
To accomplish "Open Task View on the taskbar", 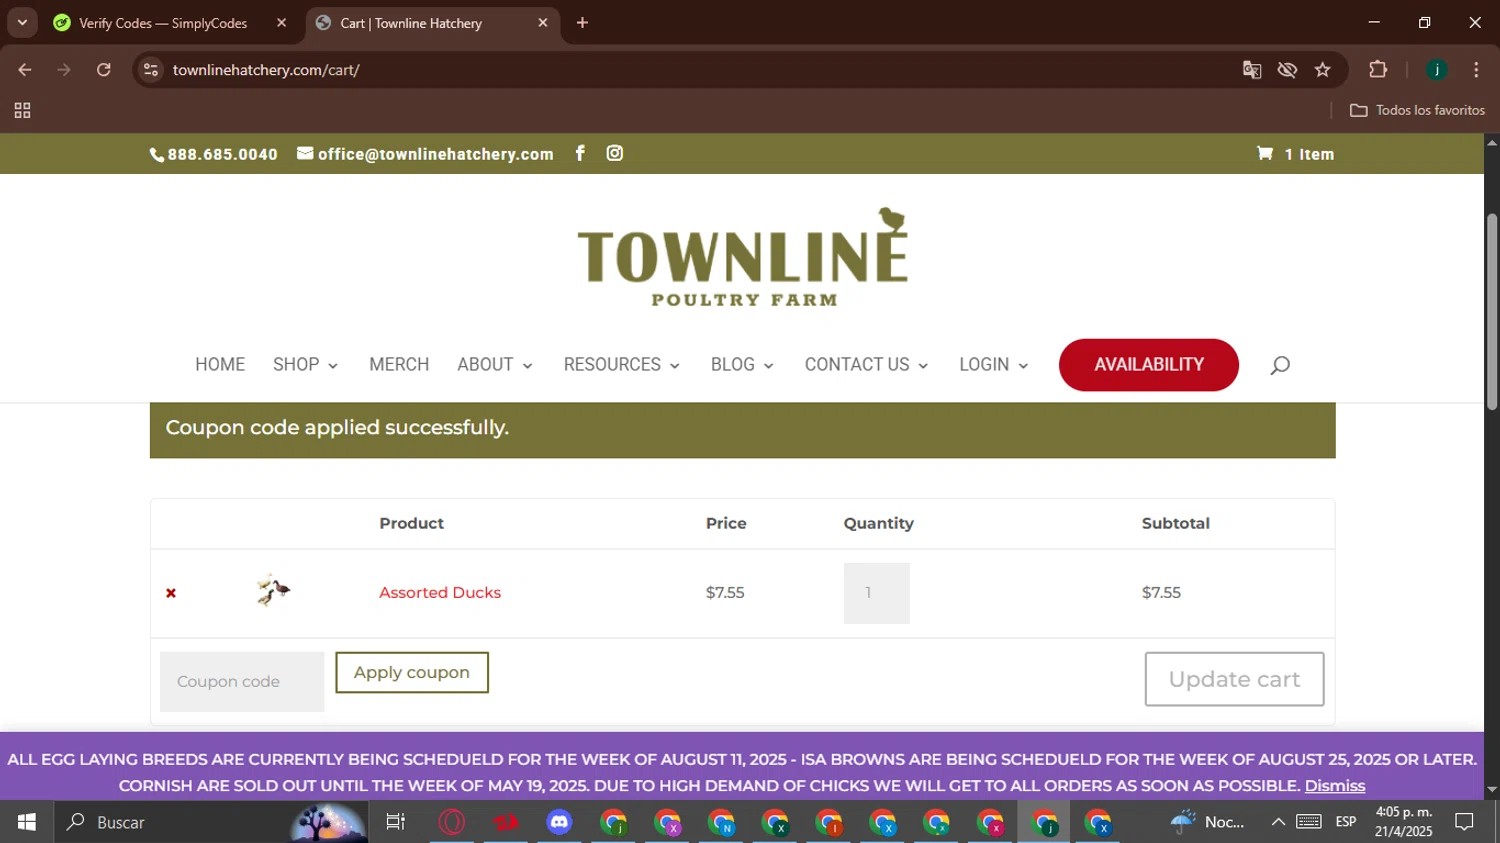I will 396,822.
